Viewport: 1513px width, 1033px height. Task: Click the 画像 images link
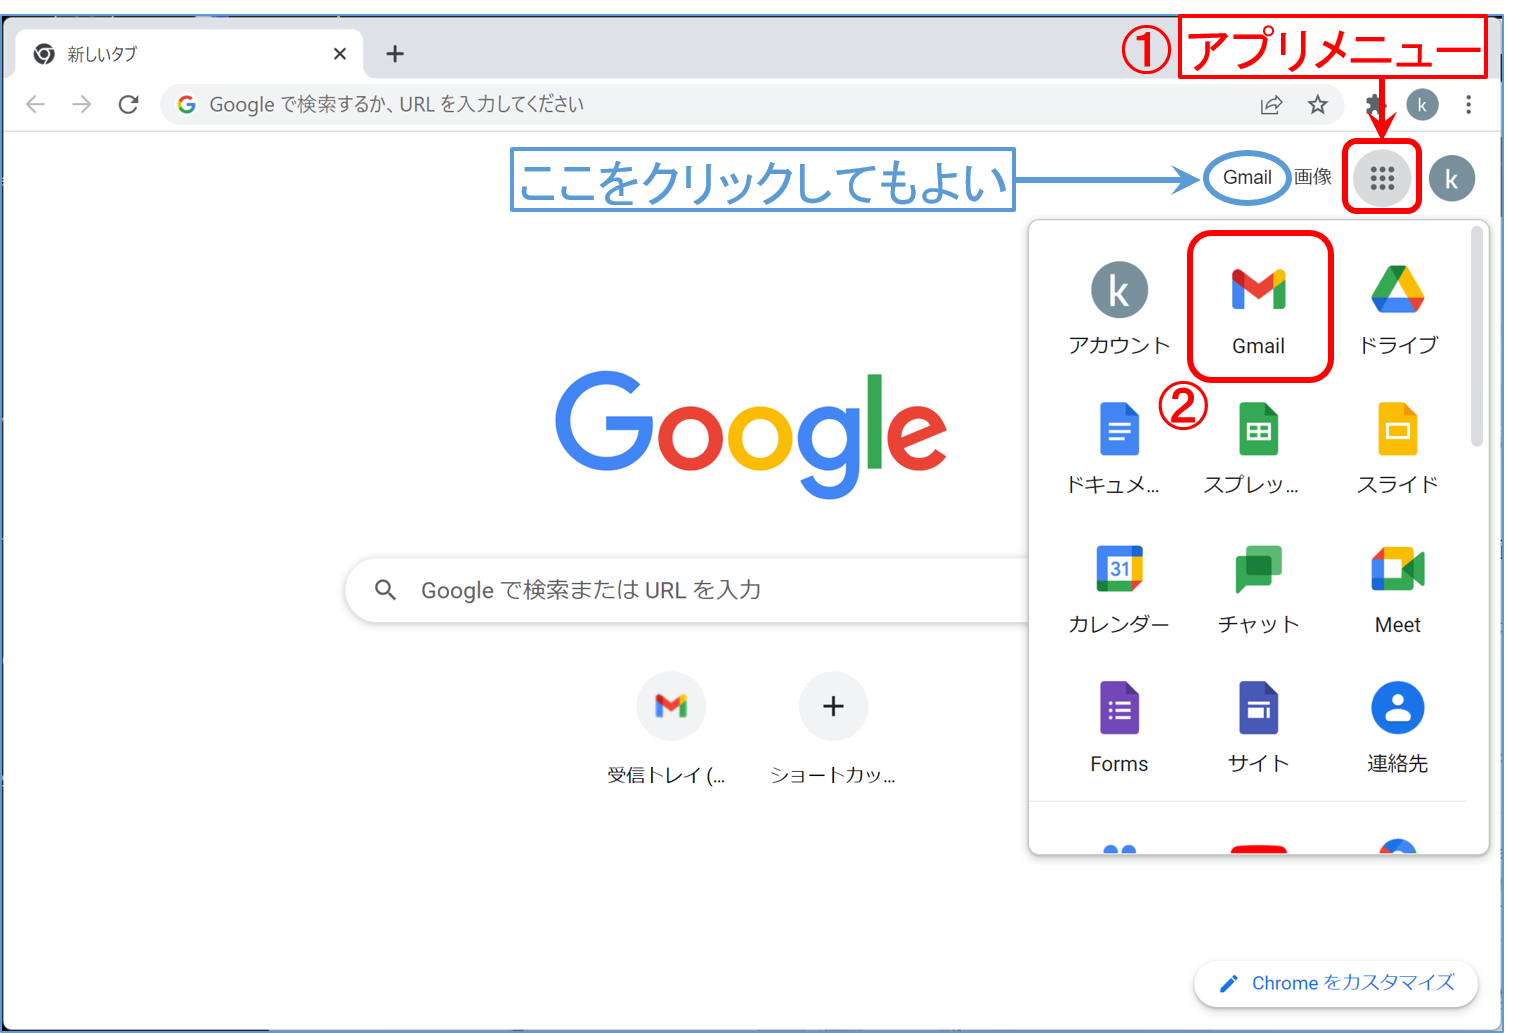[1312, 177]
